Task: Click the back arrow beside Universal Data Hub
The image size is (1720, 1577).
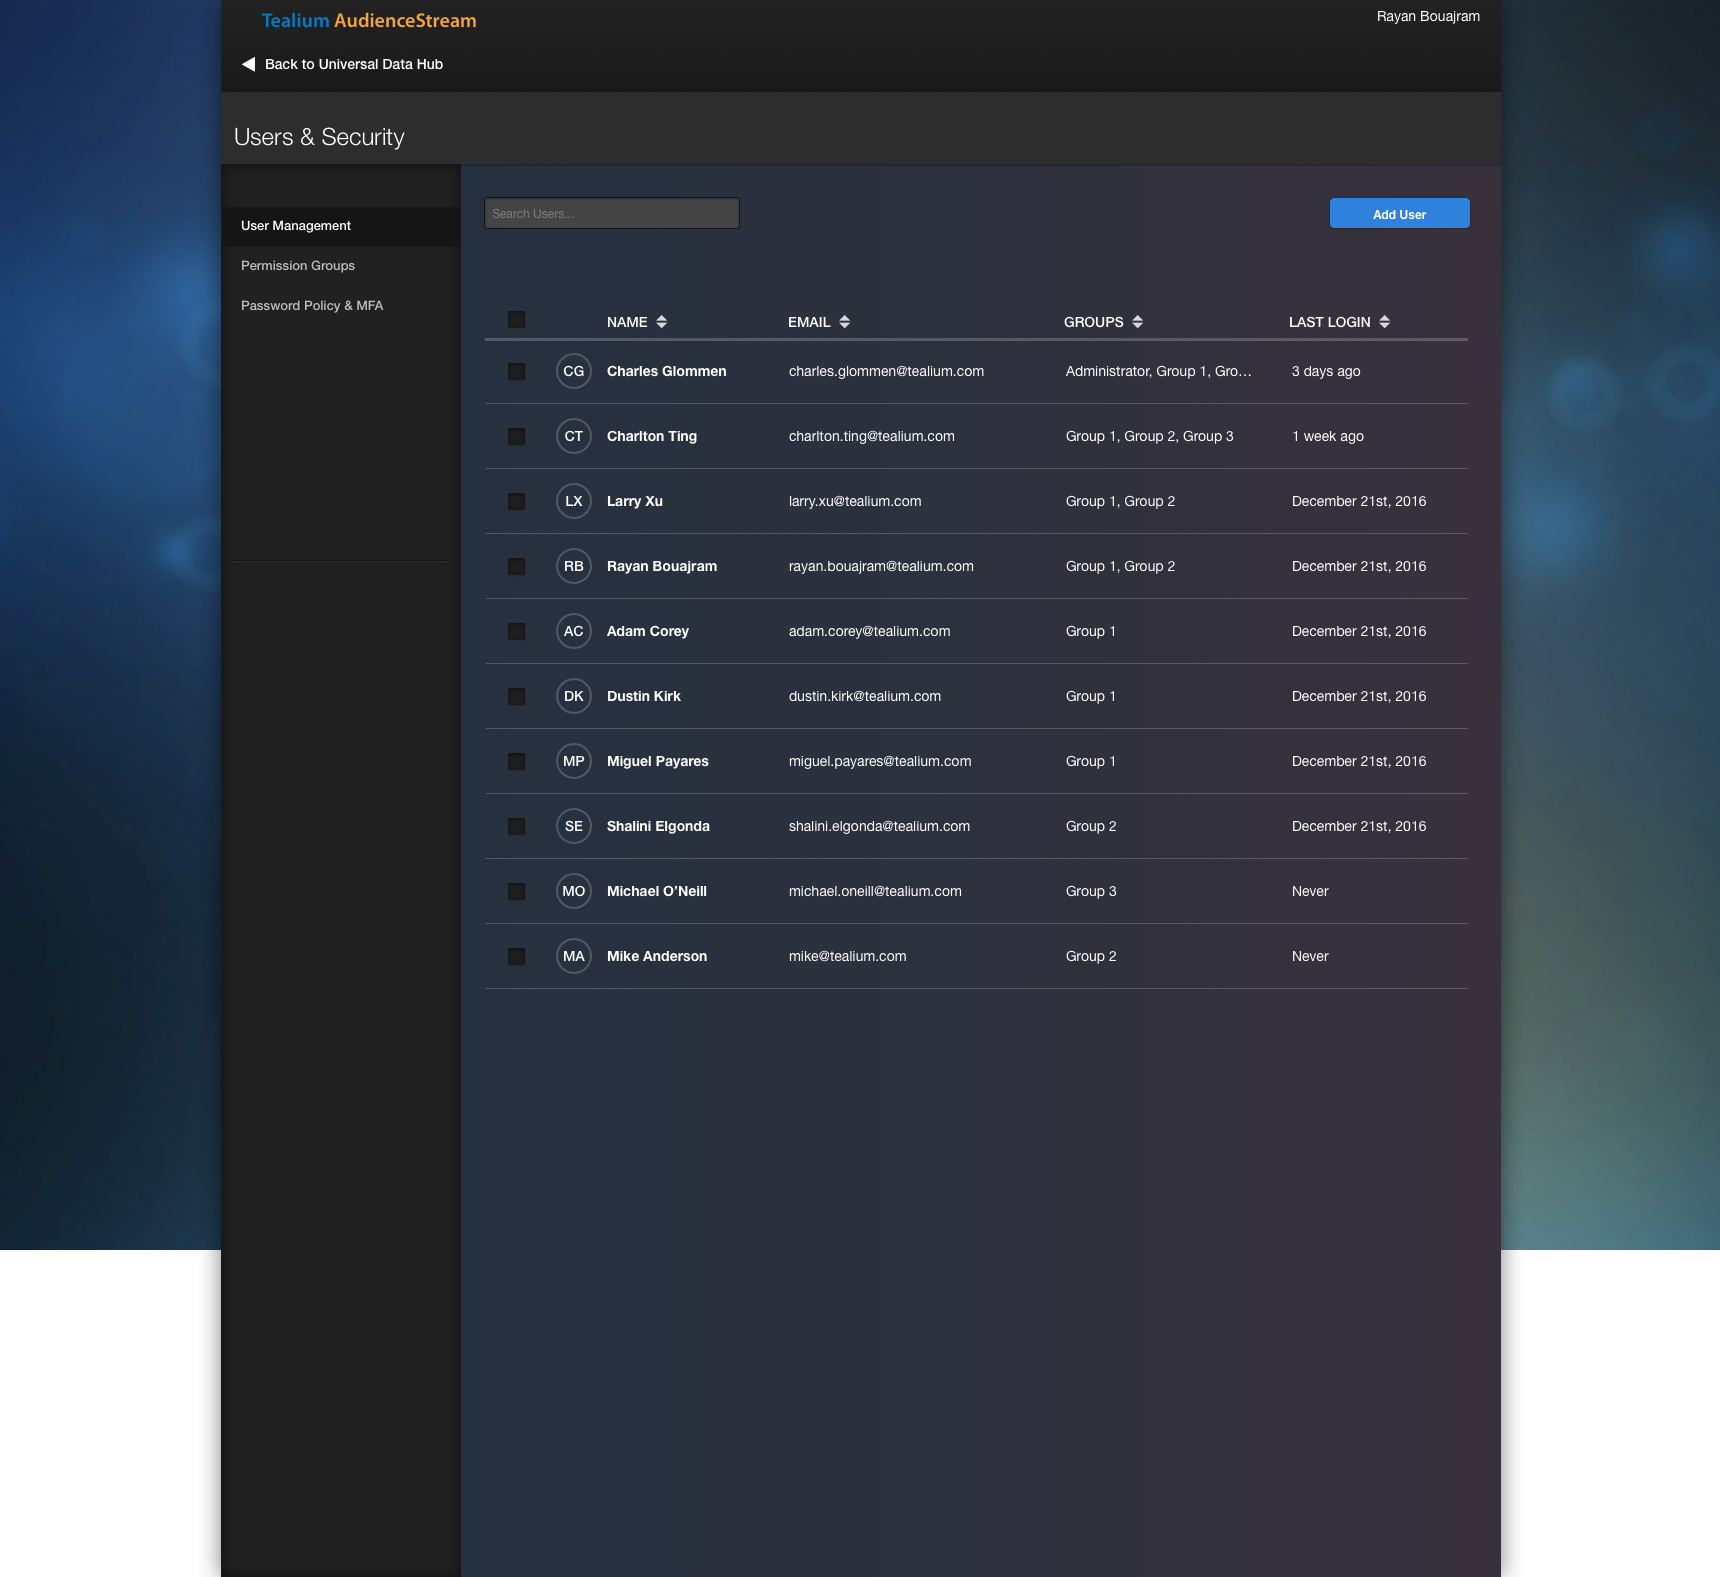Action: [x=247, y=63]
